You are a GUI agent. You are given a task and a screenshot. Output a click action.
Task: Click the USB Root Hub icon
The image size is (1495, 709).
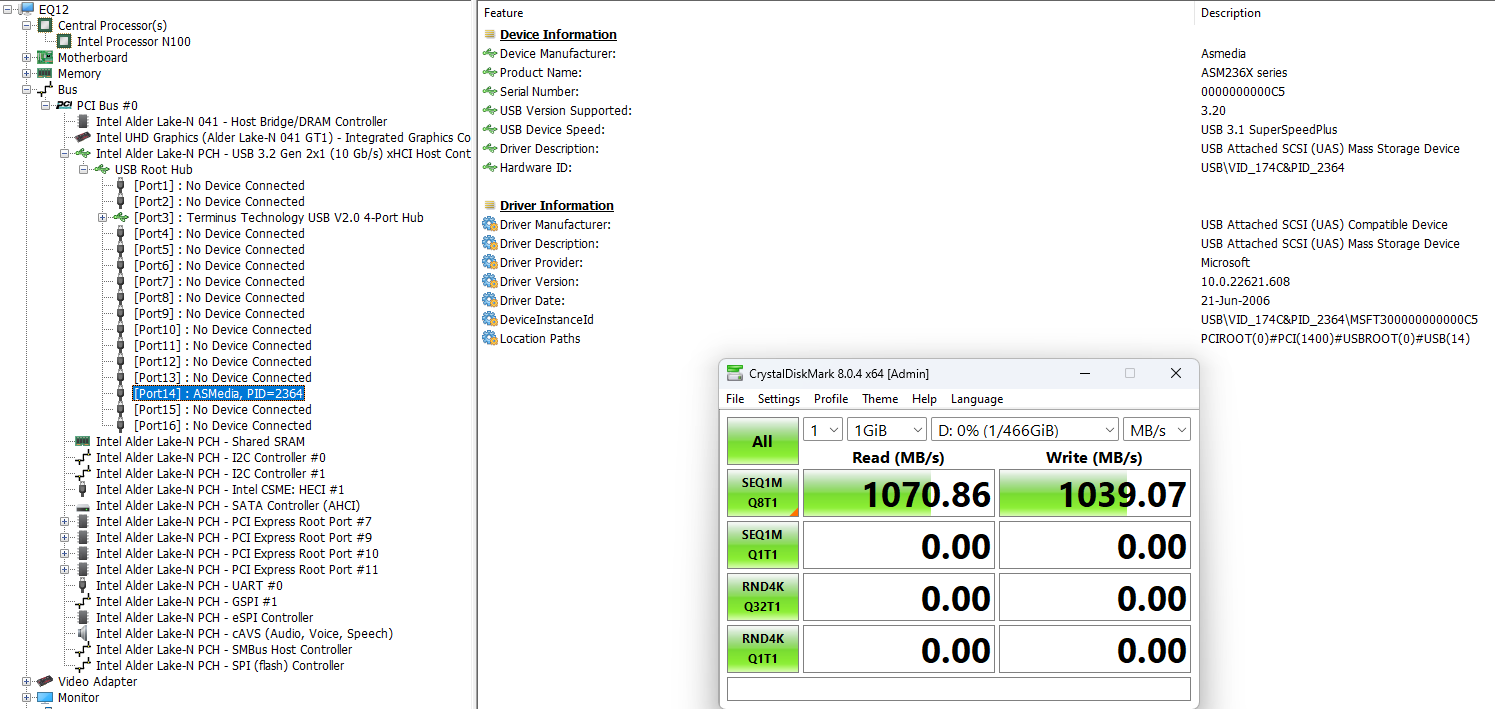click(x=102, y=169)
